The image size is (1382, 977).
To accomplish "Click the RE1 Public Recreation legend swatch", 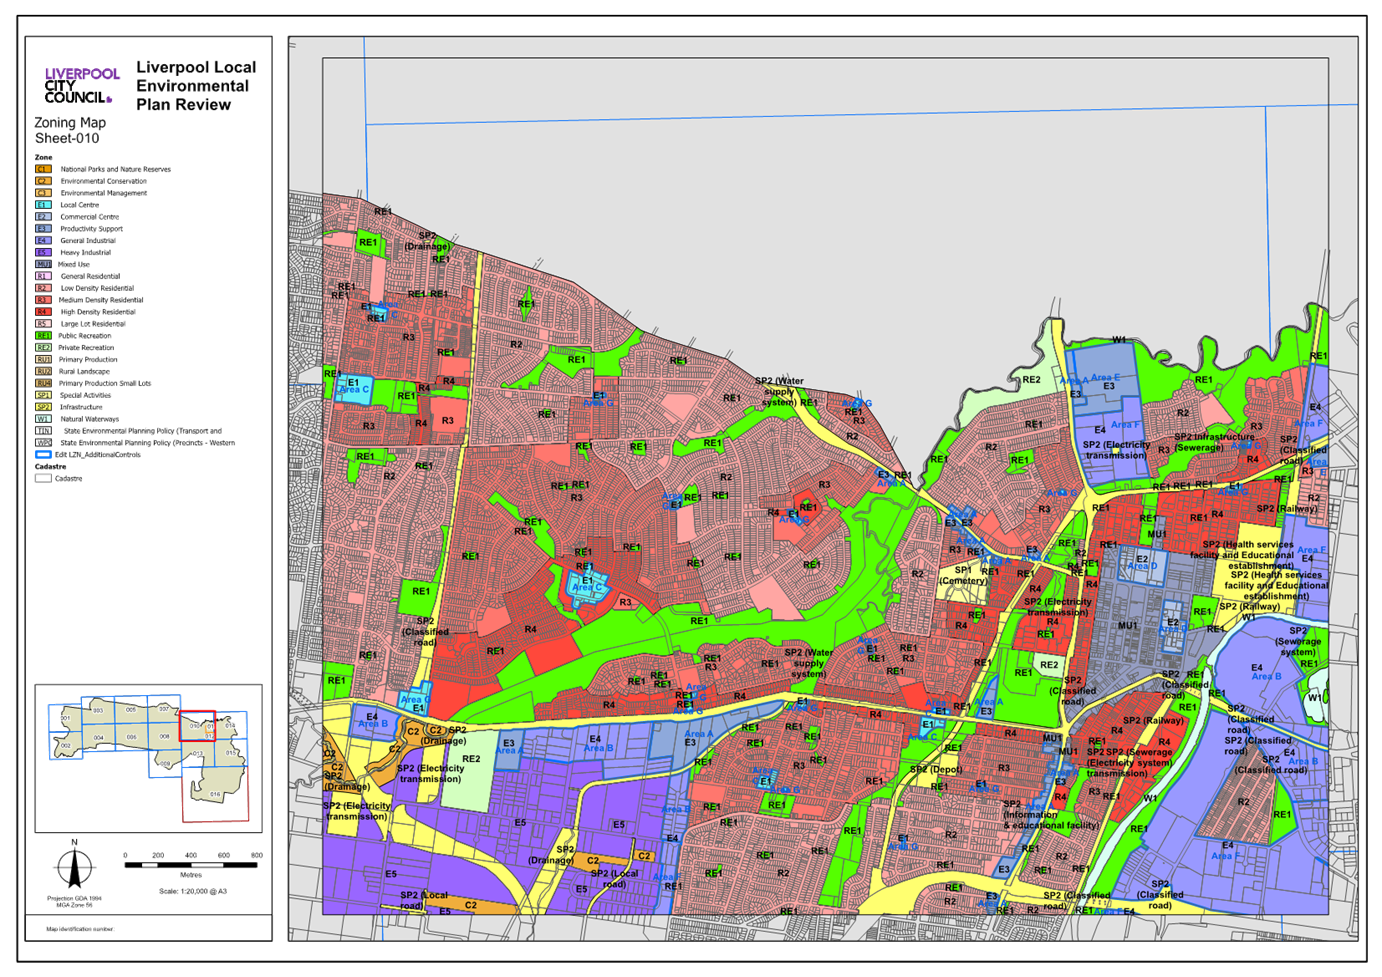I will tap(43, 336).
